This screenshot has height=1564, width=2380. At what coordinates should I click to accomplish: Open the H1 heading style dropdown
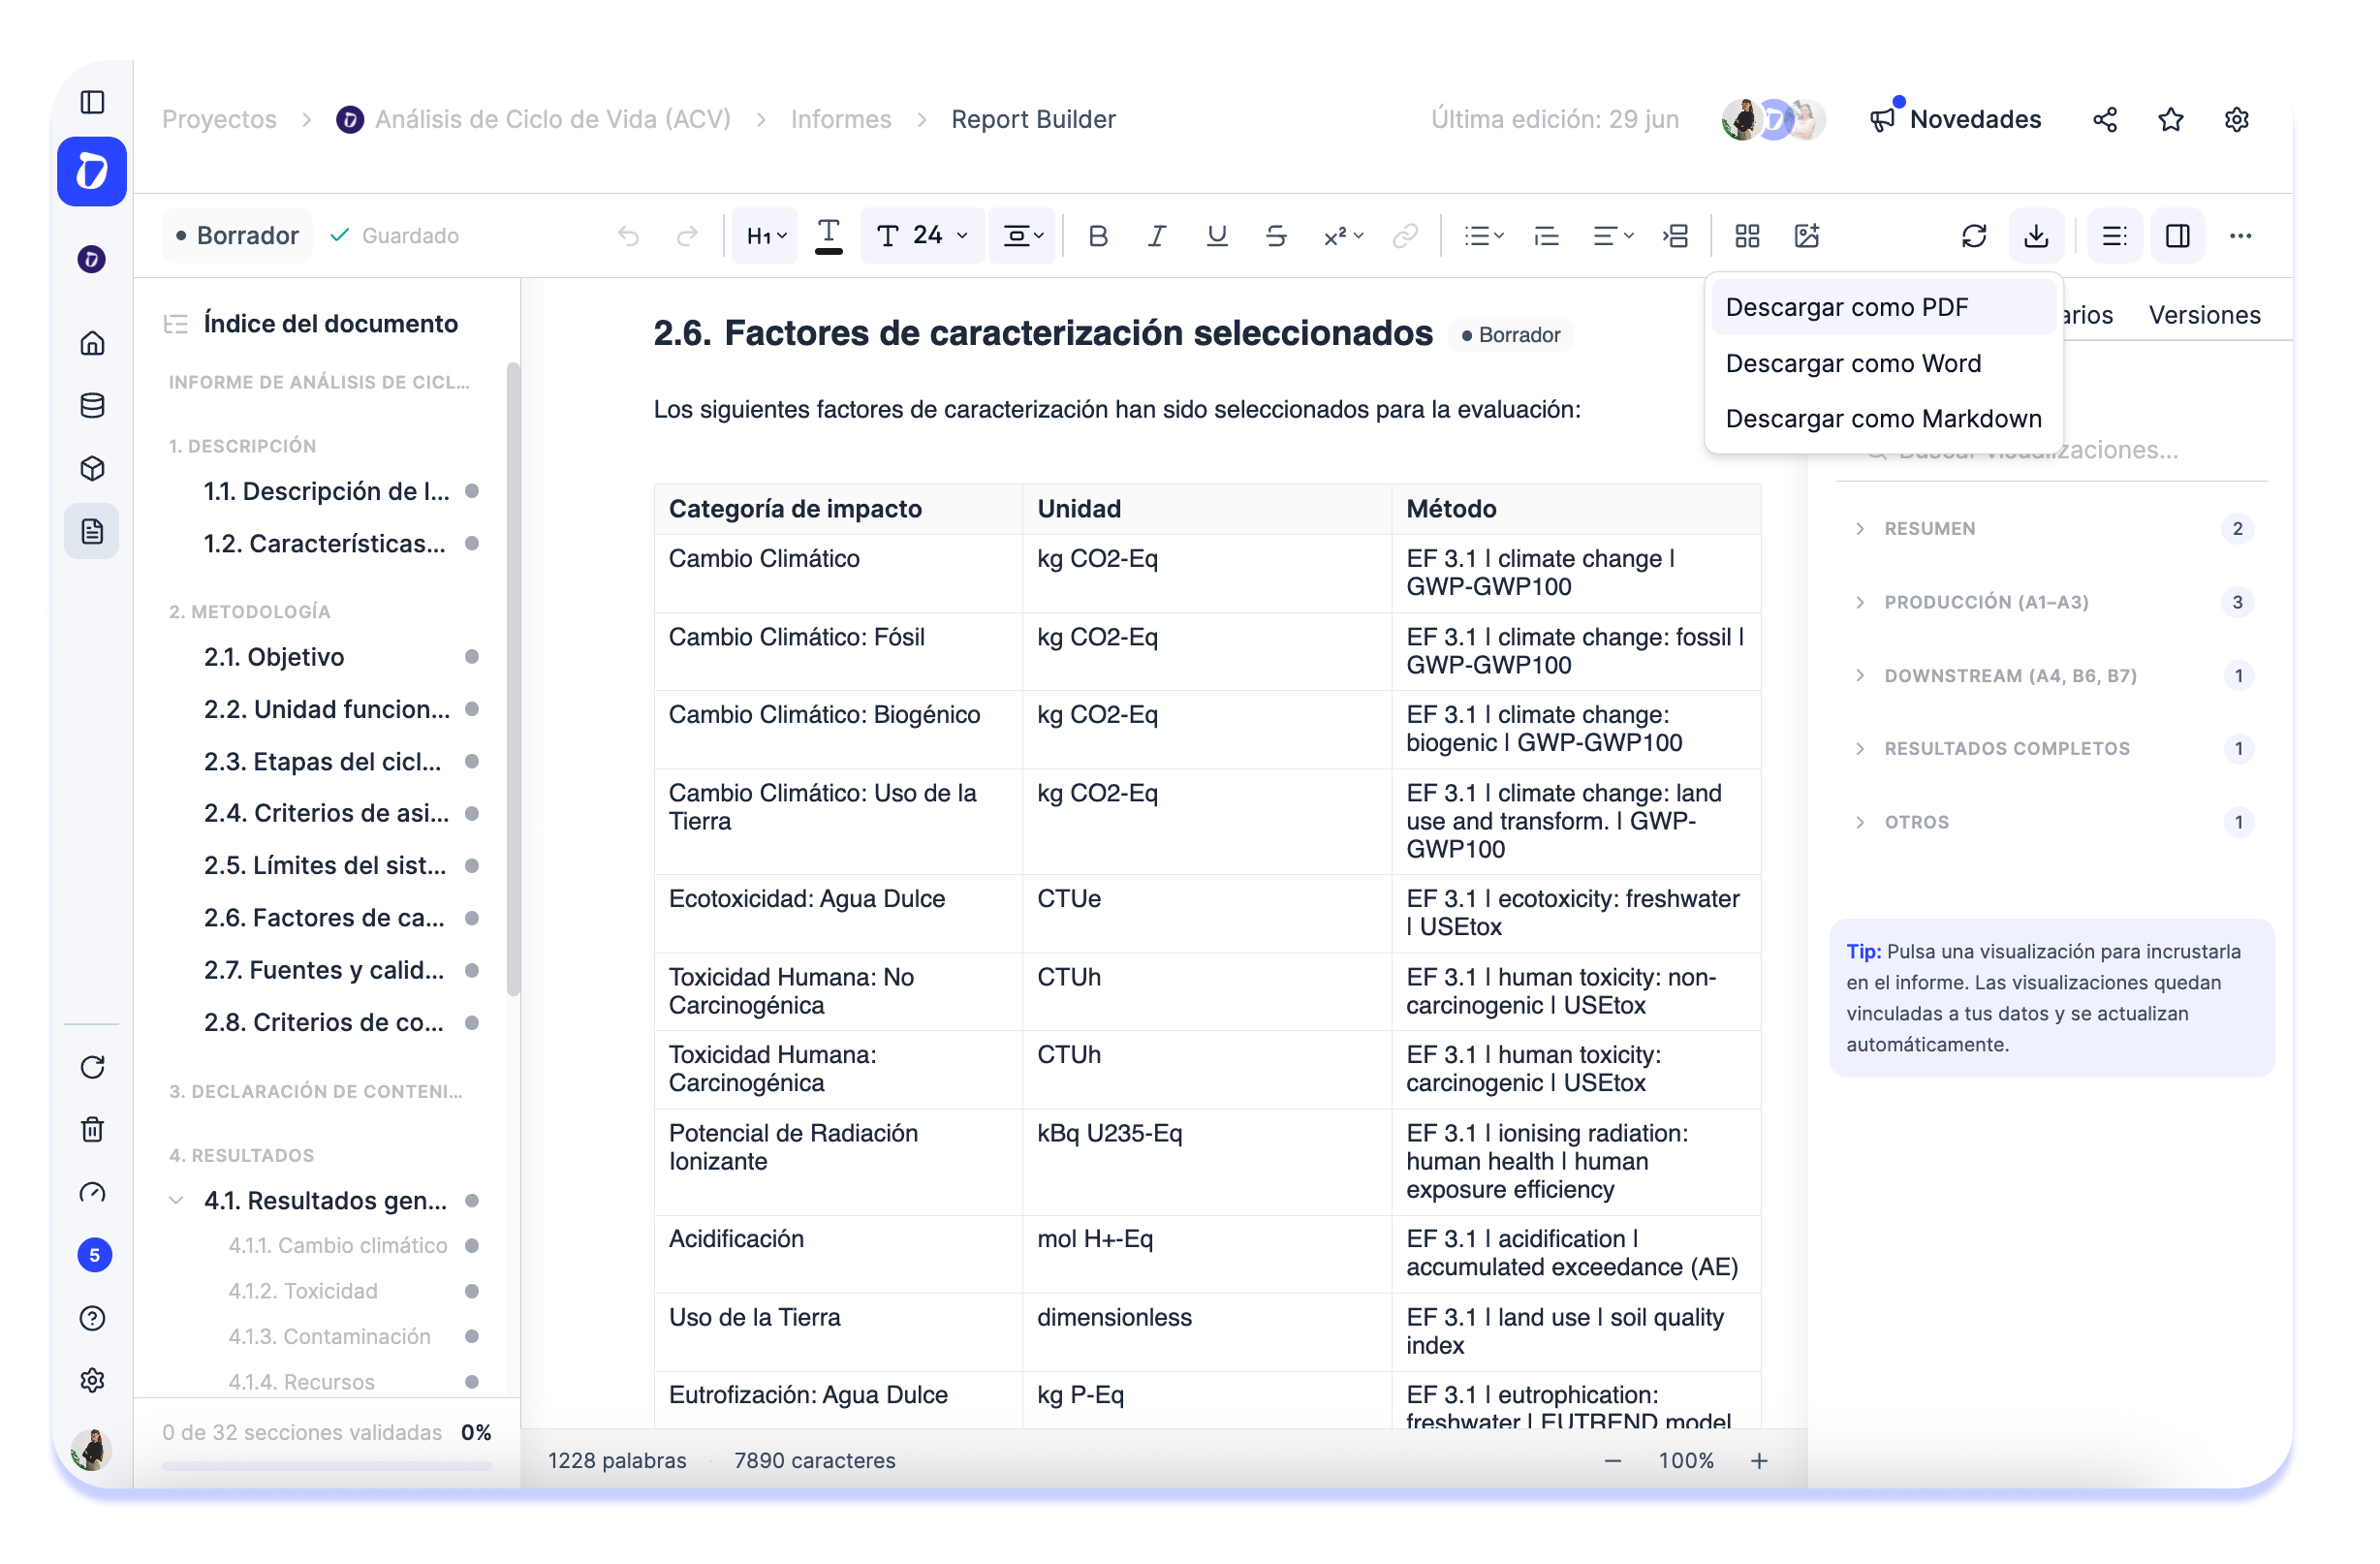(766, 236)
